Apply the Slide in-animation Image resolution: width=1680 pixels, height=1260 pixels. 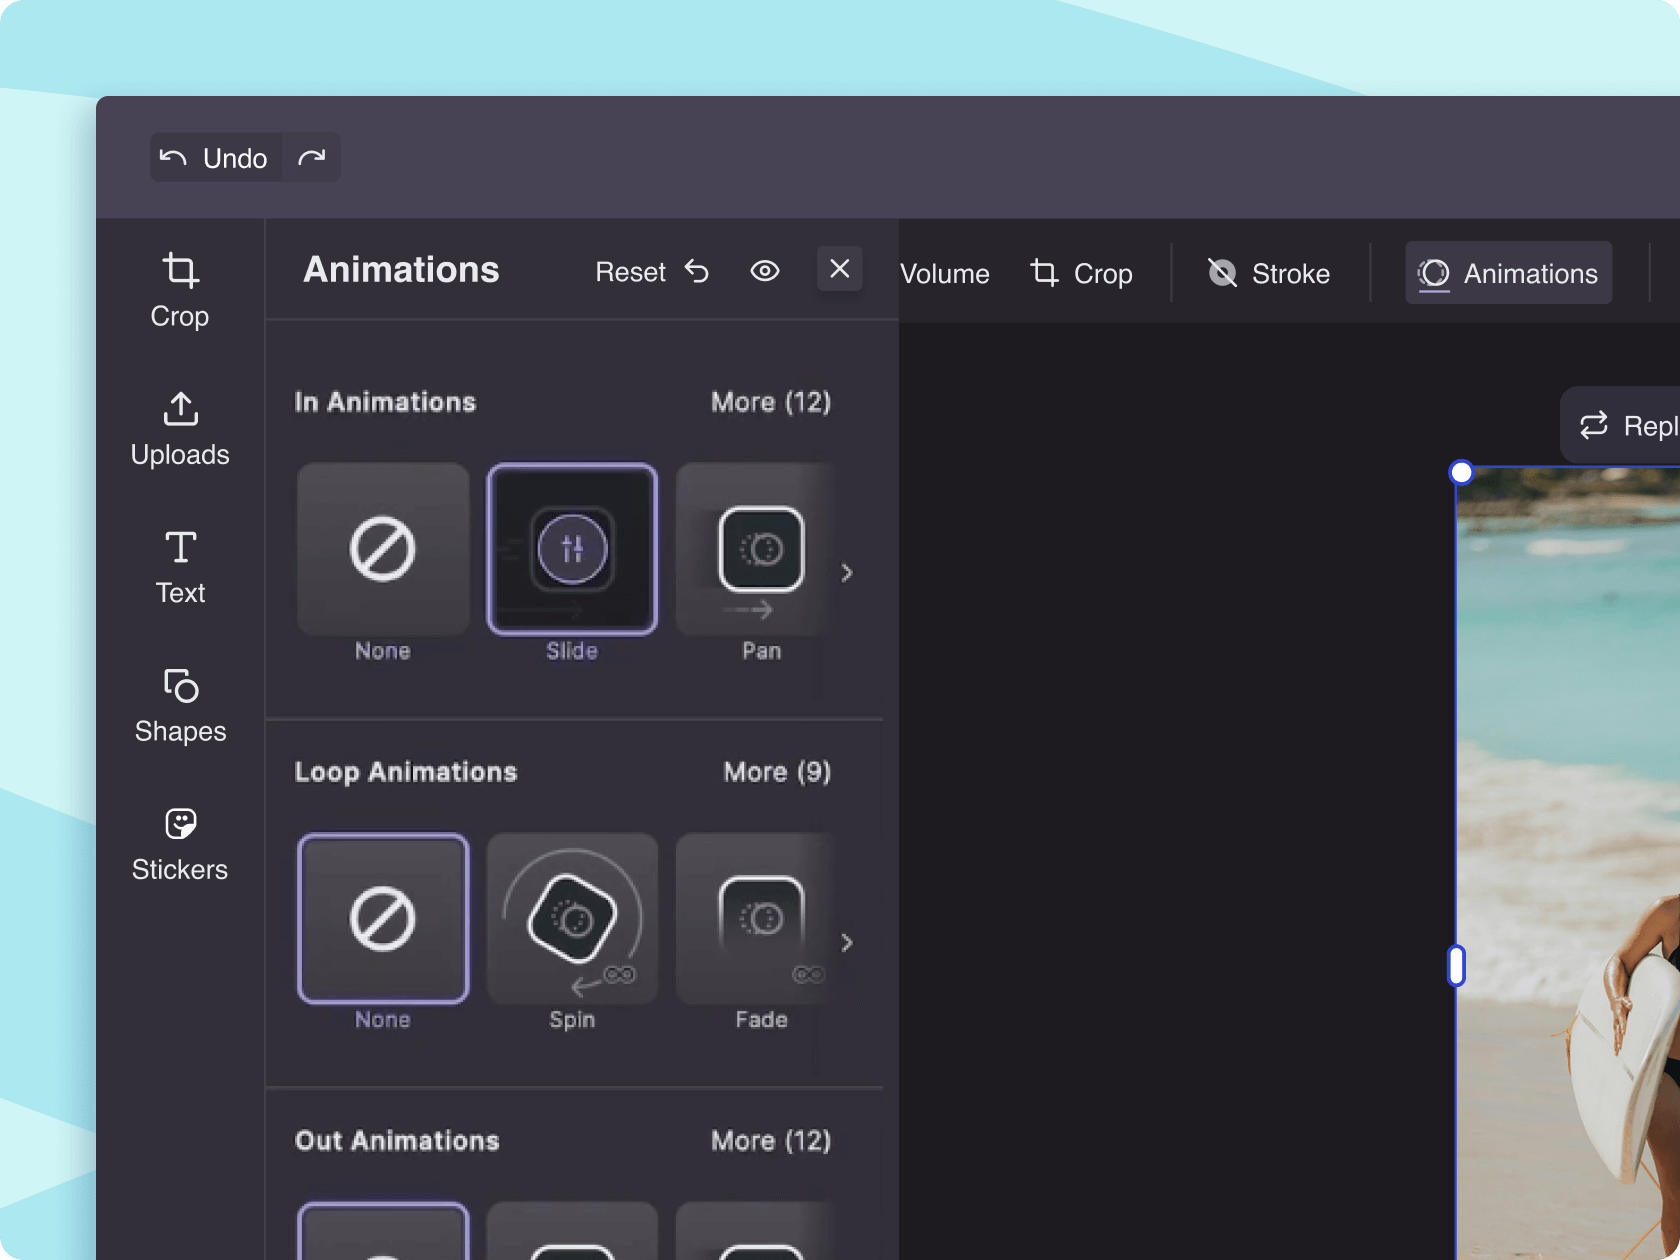[571, 549]
